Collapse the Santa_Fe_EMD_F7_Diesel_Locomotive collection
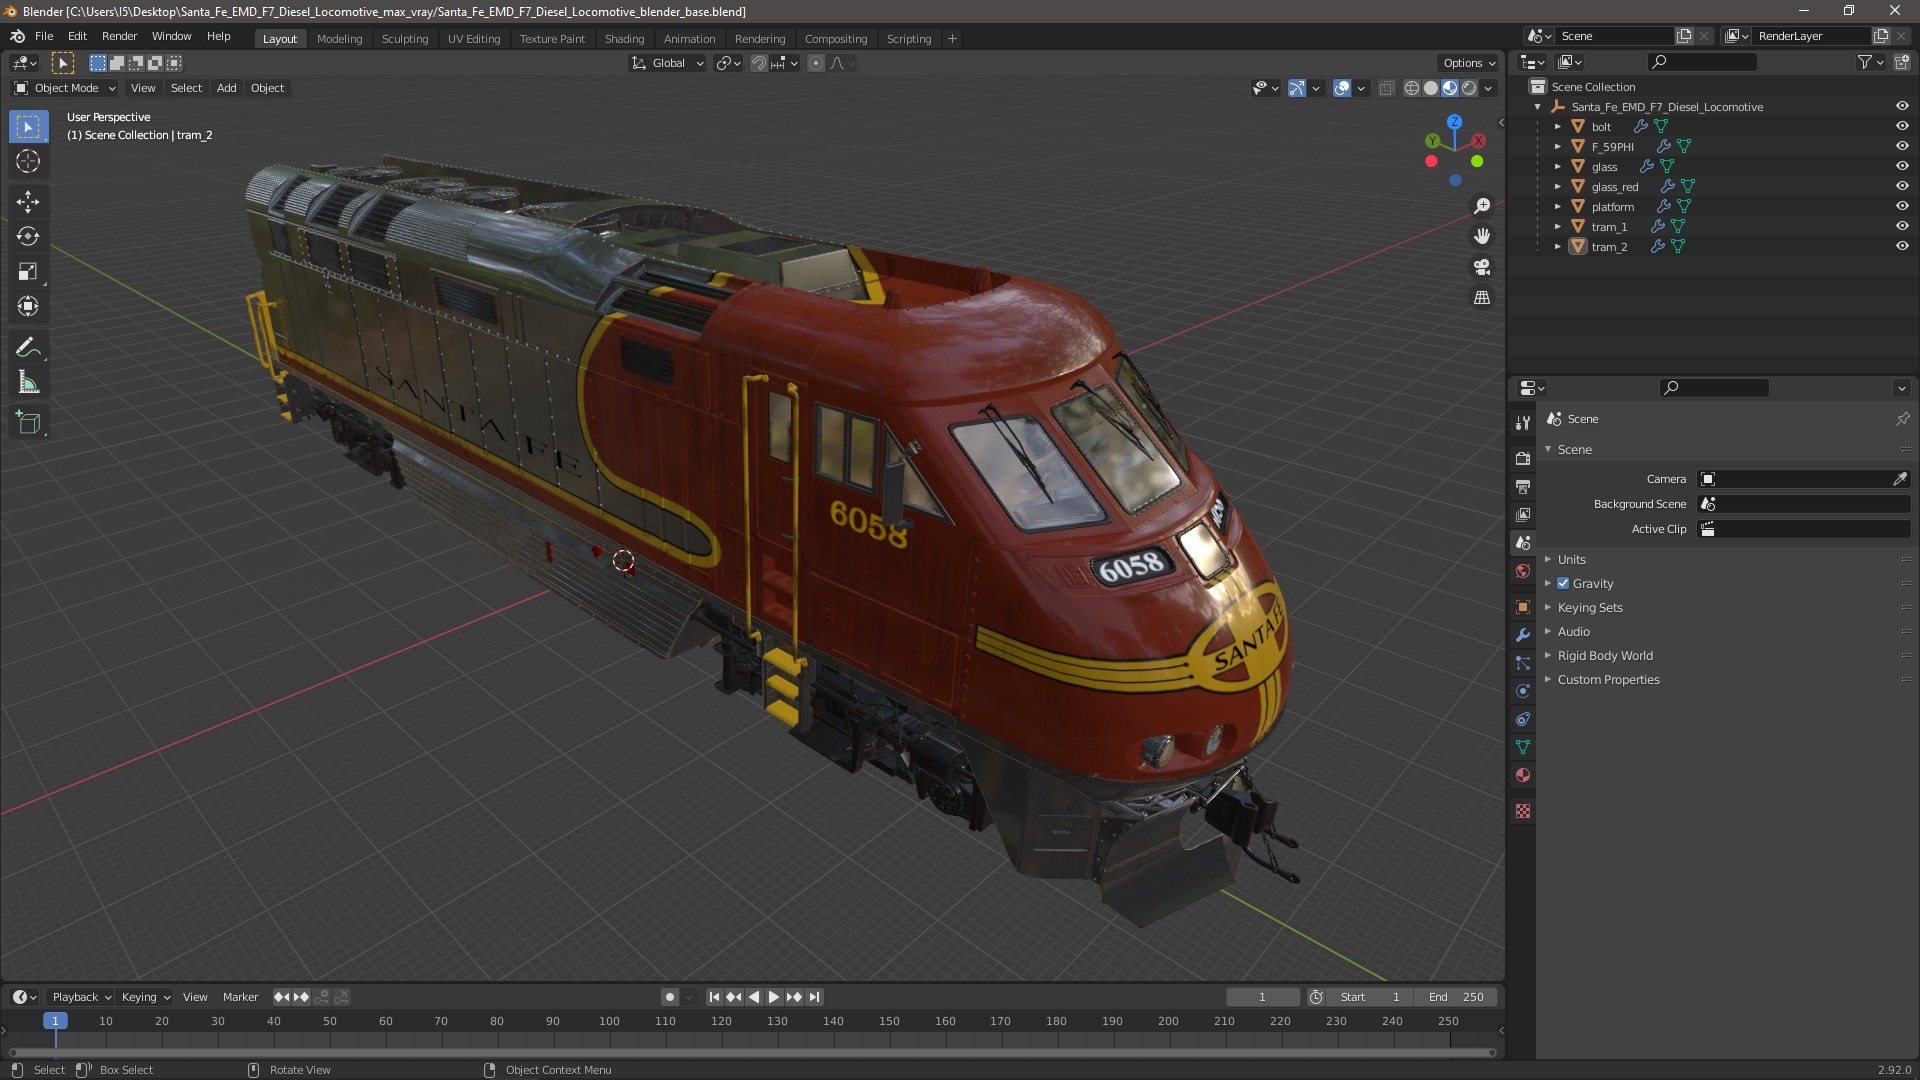 (1537, 106)
